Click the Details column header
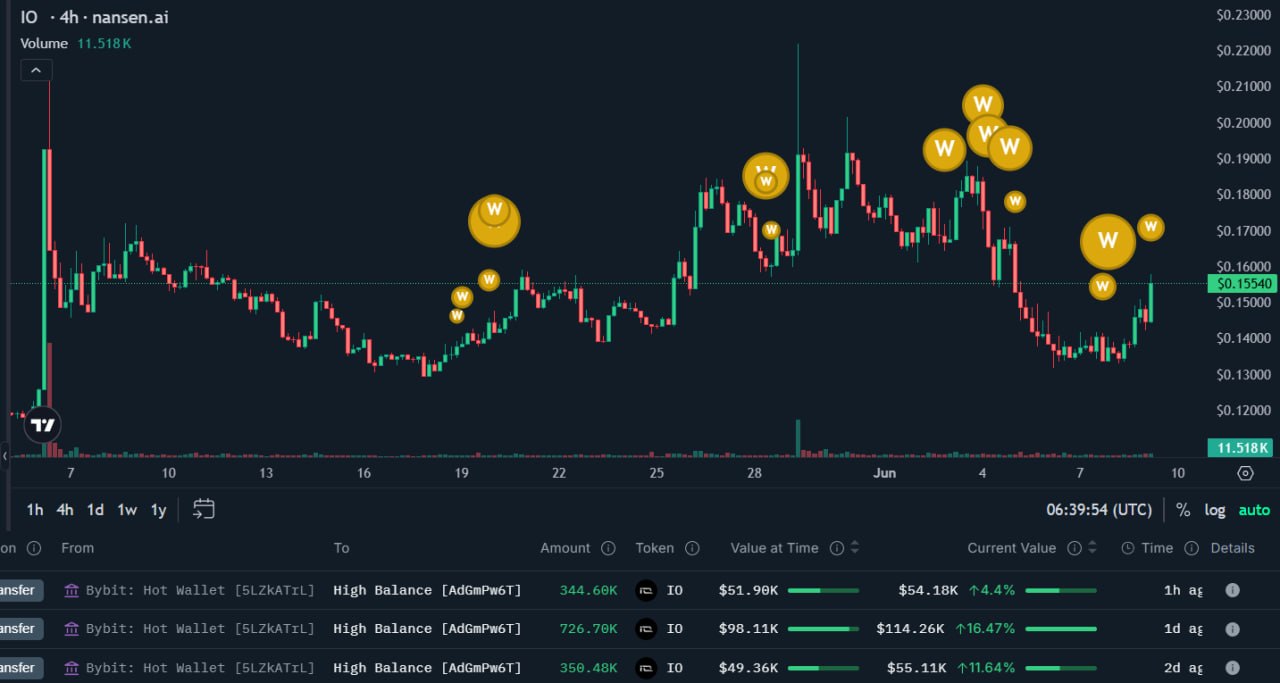The height and width of the screenshot is (683, 1280). [1232, 548]
